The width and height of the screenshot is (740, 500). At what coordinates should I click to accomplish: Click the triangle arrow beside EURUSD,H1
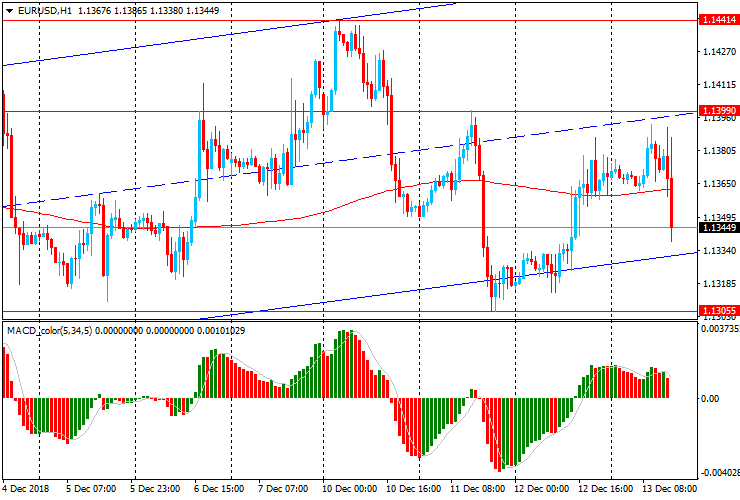tap(8, 10)
